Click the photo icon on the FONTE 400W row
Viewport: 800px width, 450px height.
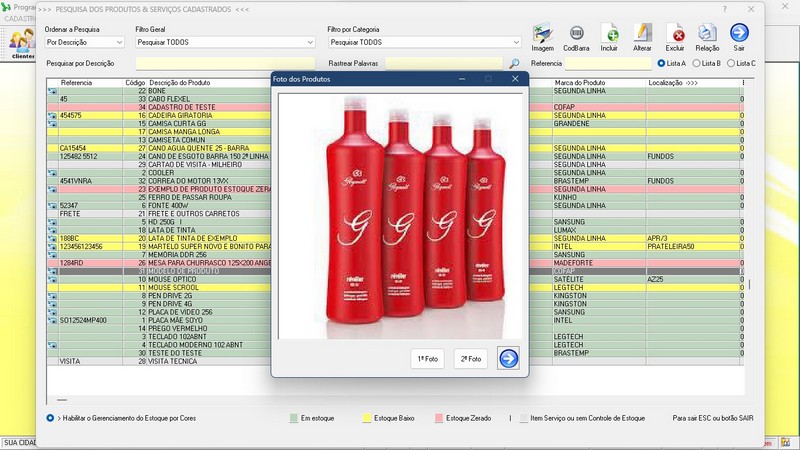(x=52, y=206)
